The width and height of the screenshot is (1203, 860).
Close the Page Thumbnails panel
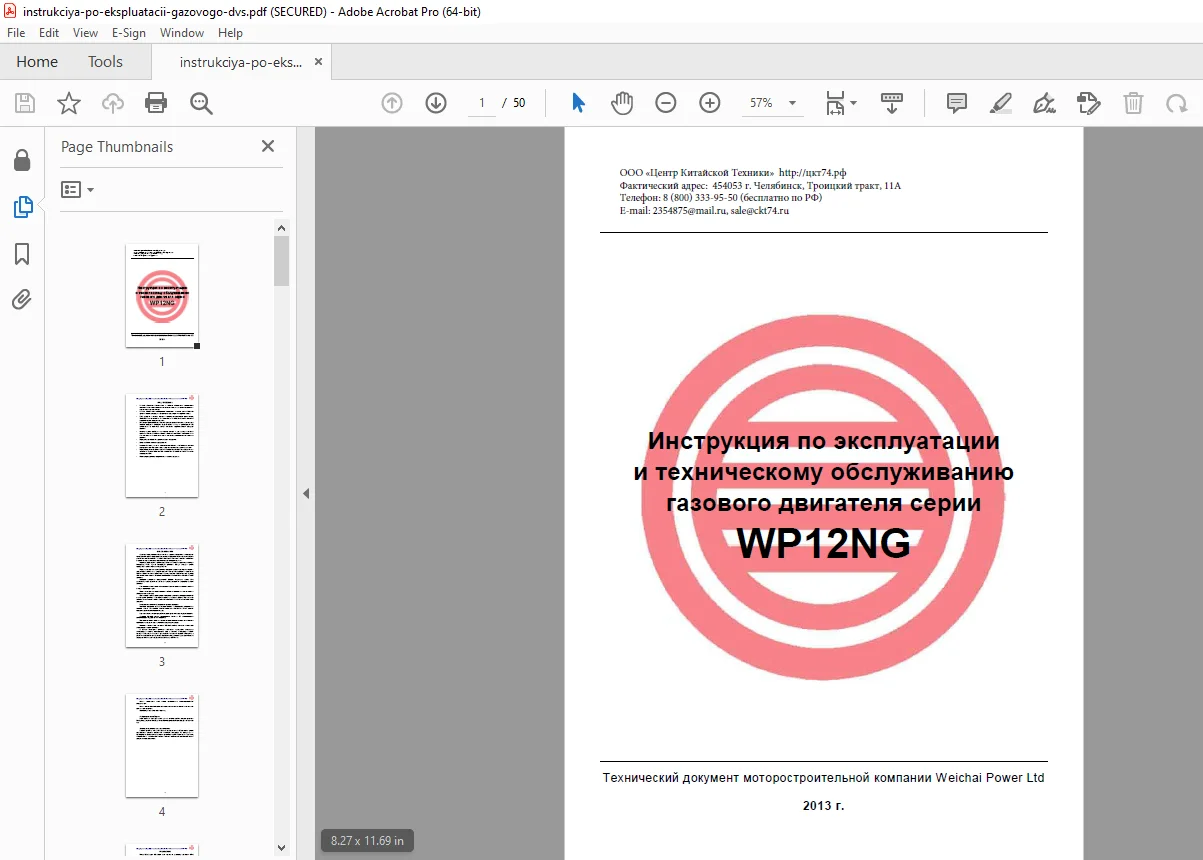tap(268, 146)
